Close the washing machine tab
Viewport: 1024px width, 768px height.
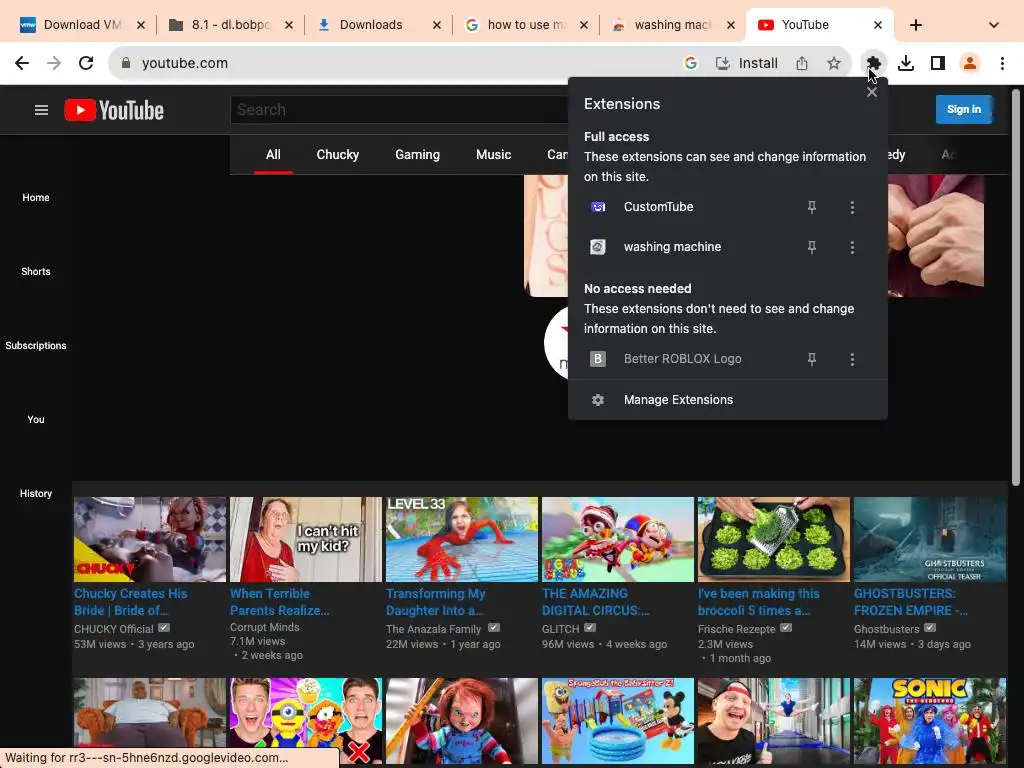tap(731, 25)
